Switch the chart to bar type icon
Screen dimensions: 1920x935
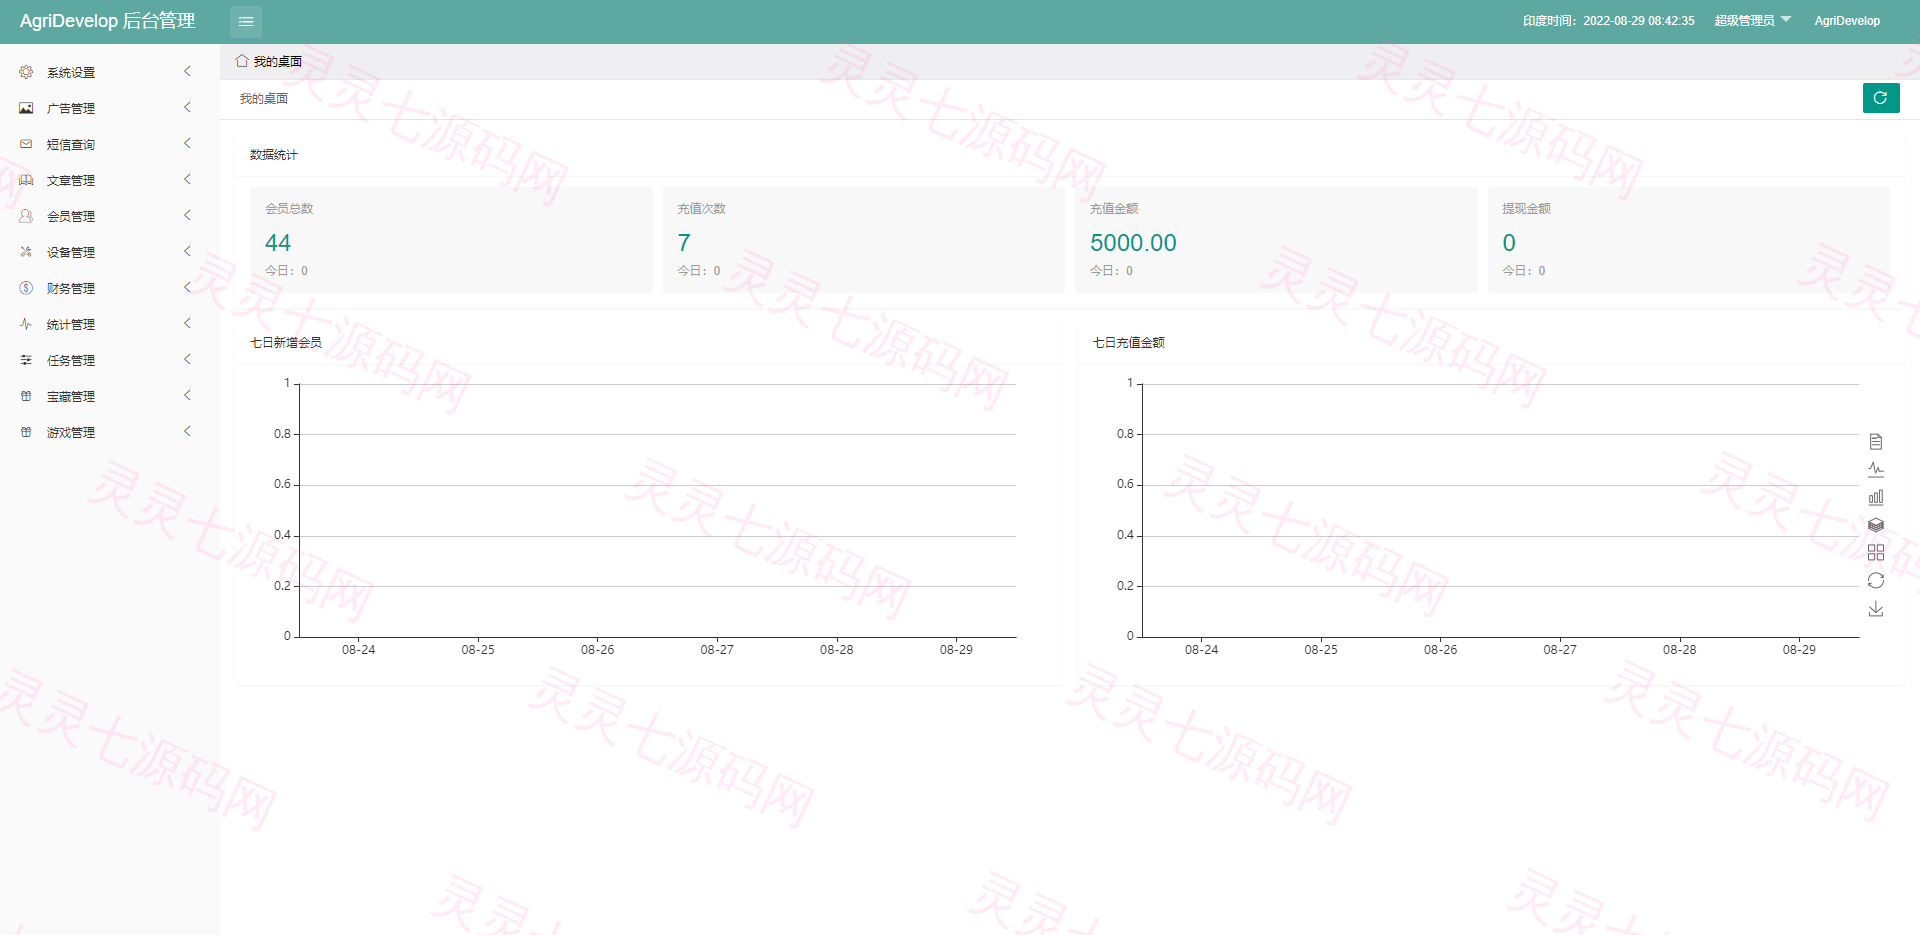coord(1876,497)
